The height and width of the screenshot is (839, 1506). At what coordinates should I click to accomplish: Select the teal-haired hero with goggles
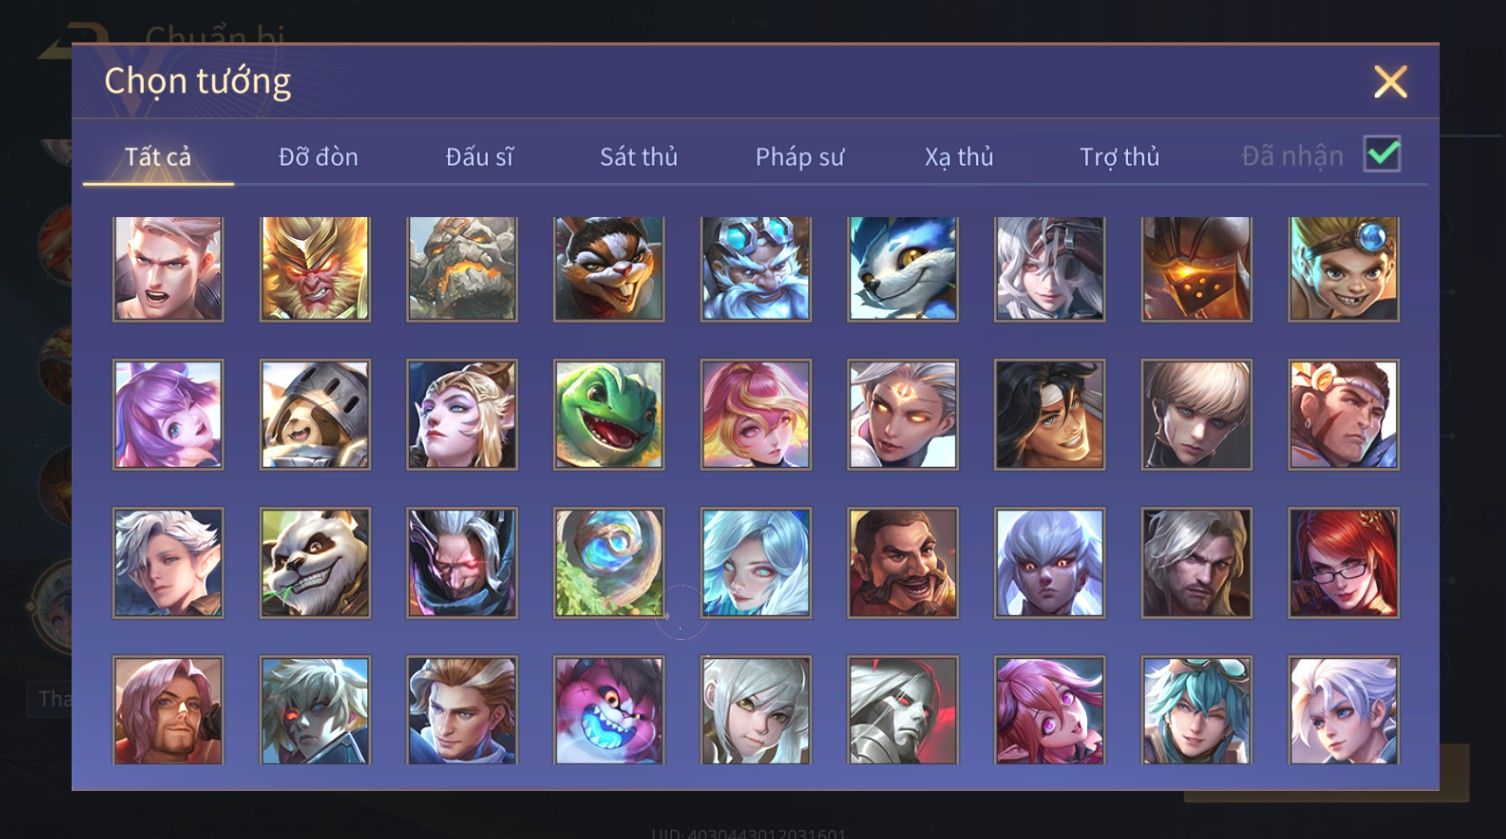[x=1197, y=710]
